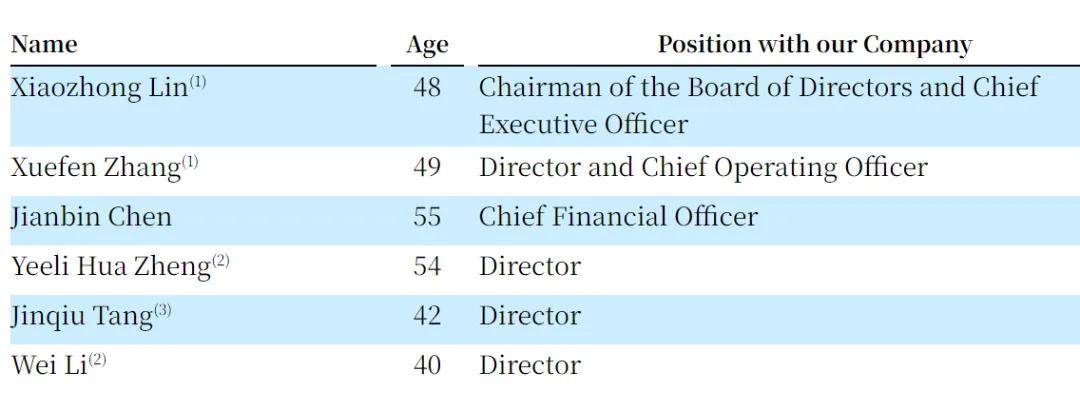Click footnote (2) beside Yeeli Hua Zheng
The image size is (1080, 411).
coord(220,262)
